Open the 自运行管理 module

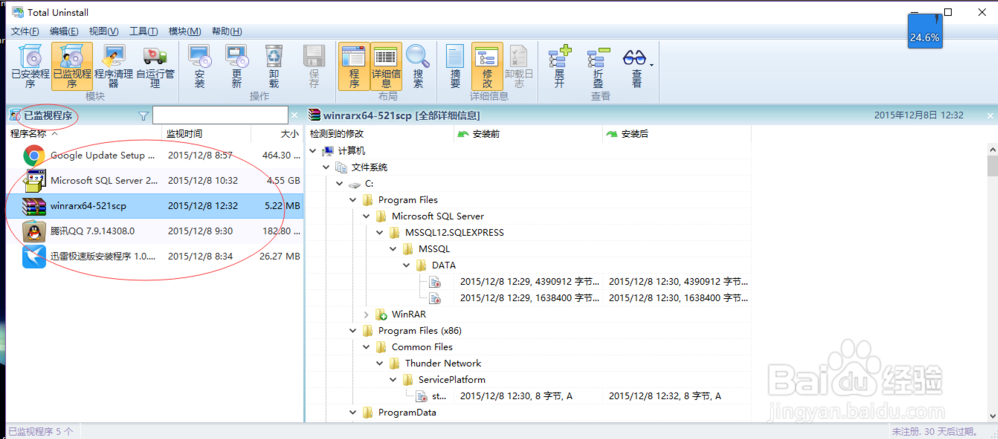coord(155,66)
